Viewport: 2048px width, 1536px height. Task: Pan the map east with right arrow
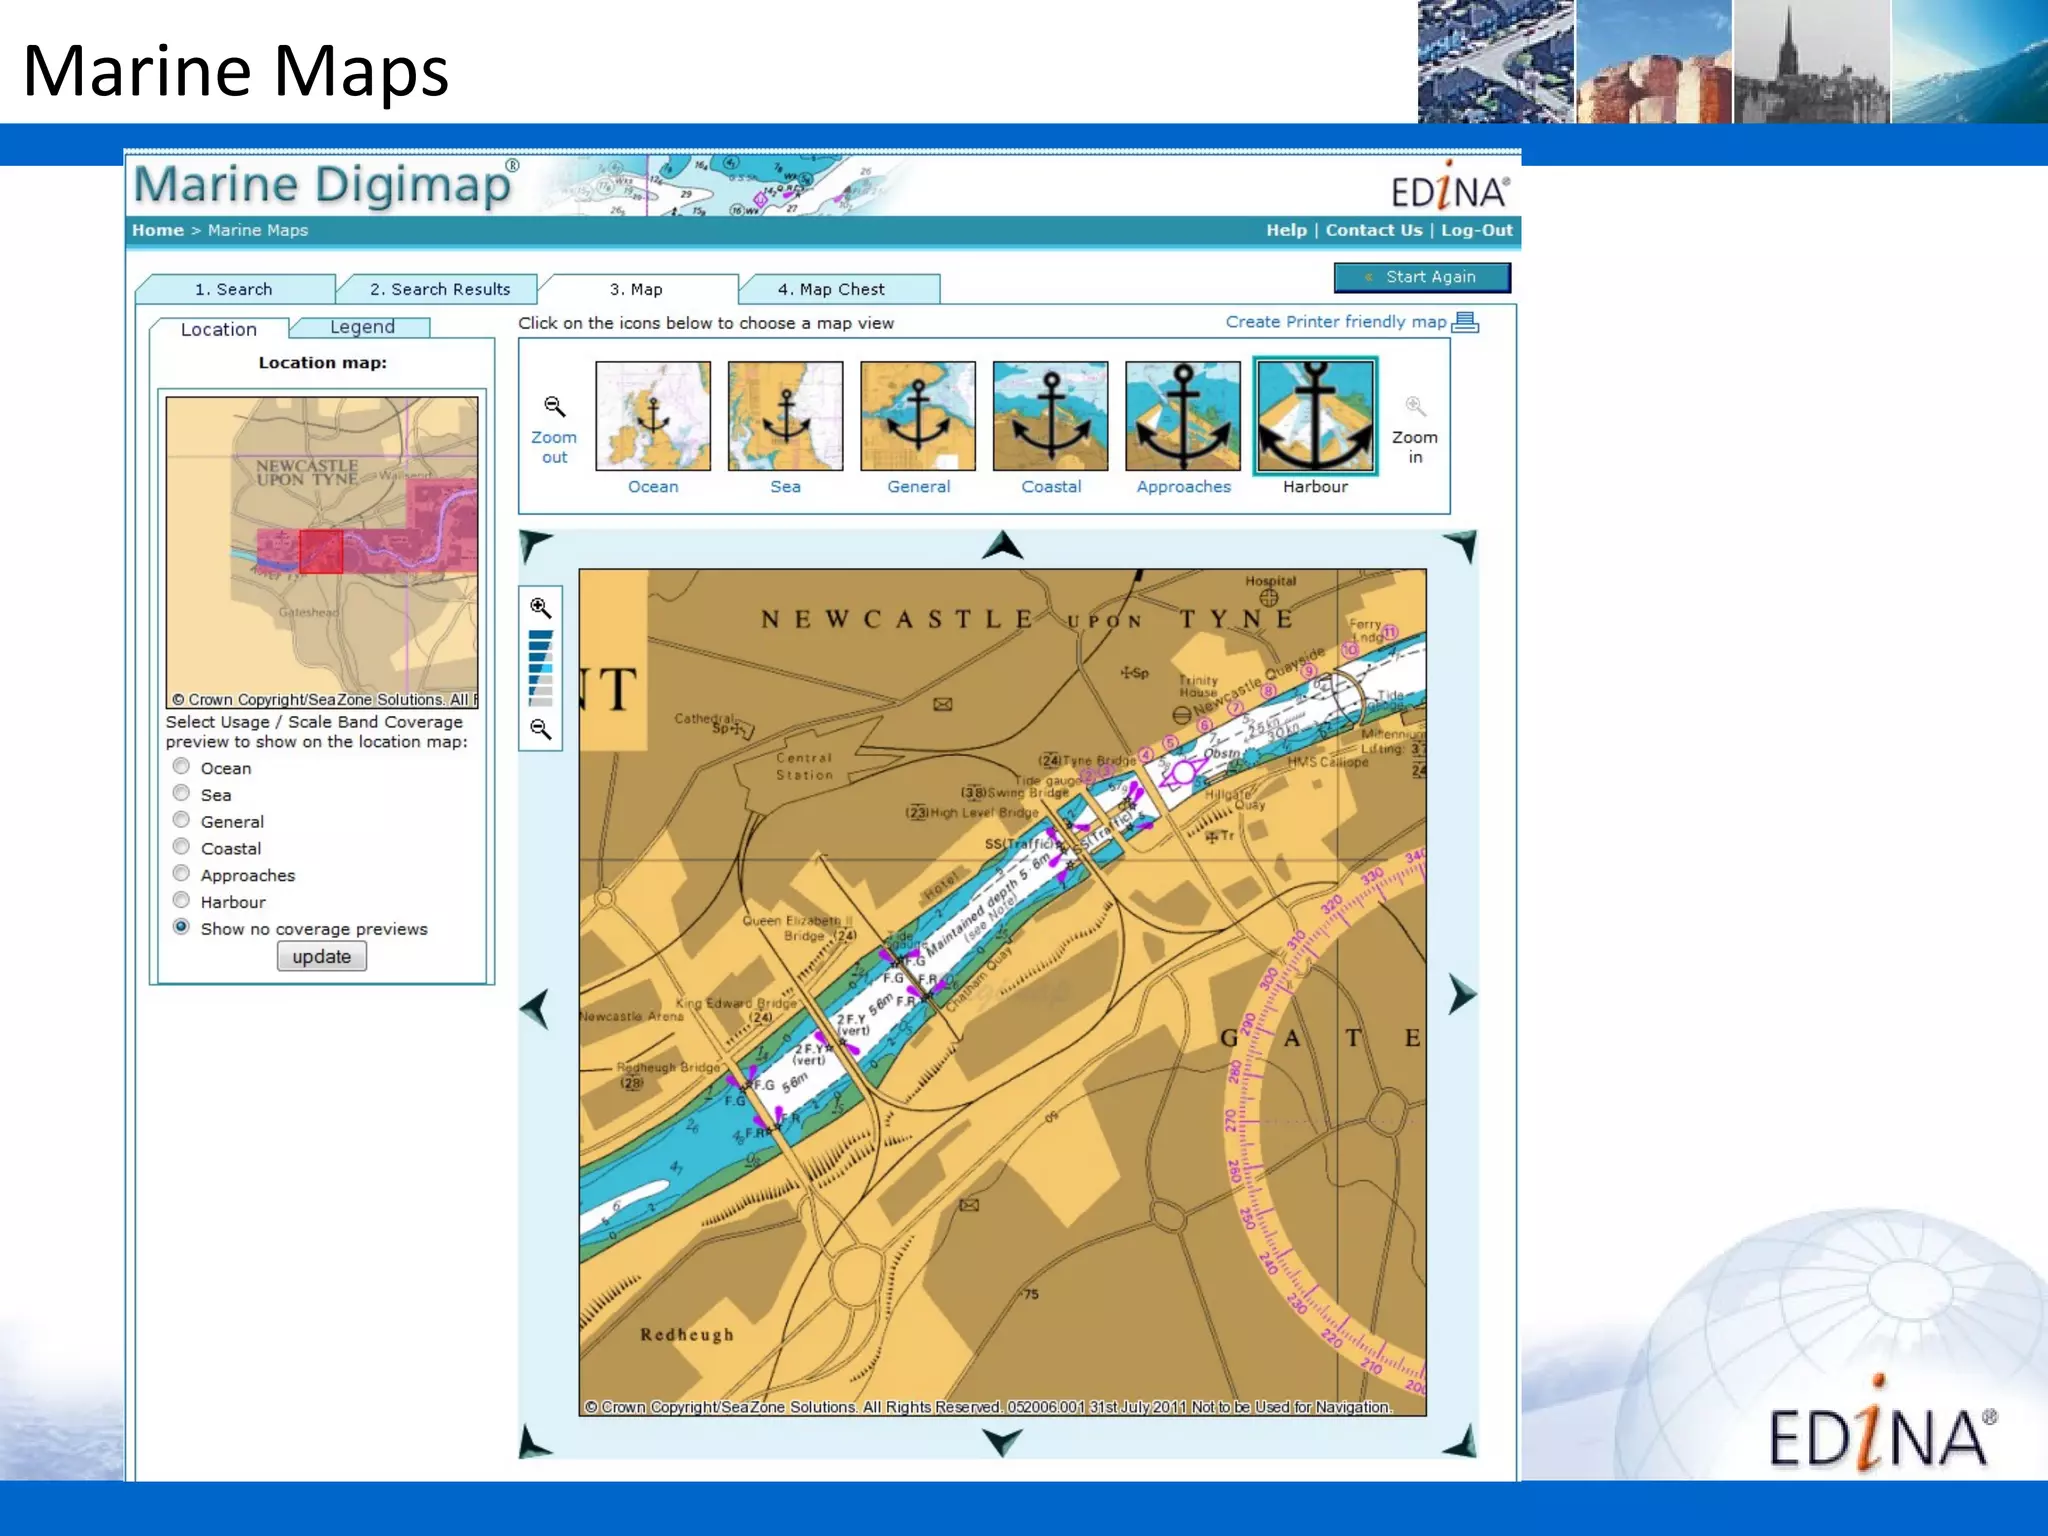tap(1462, 994)
